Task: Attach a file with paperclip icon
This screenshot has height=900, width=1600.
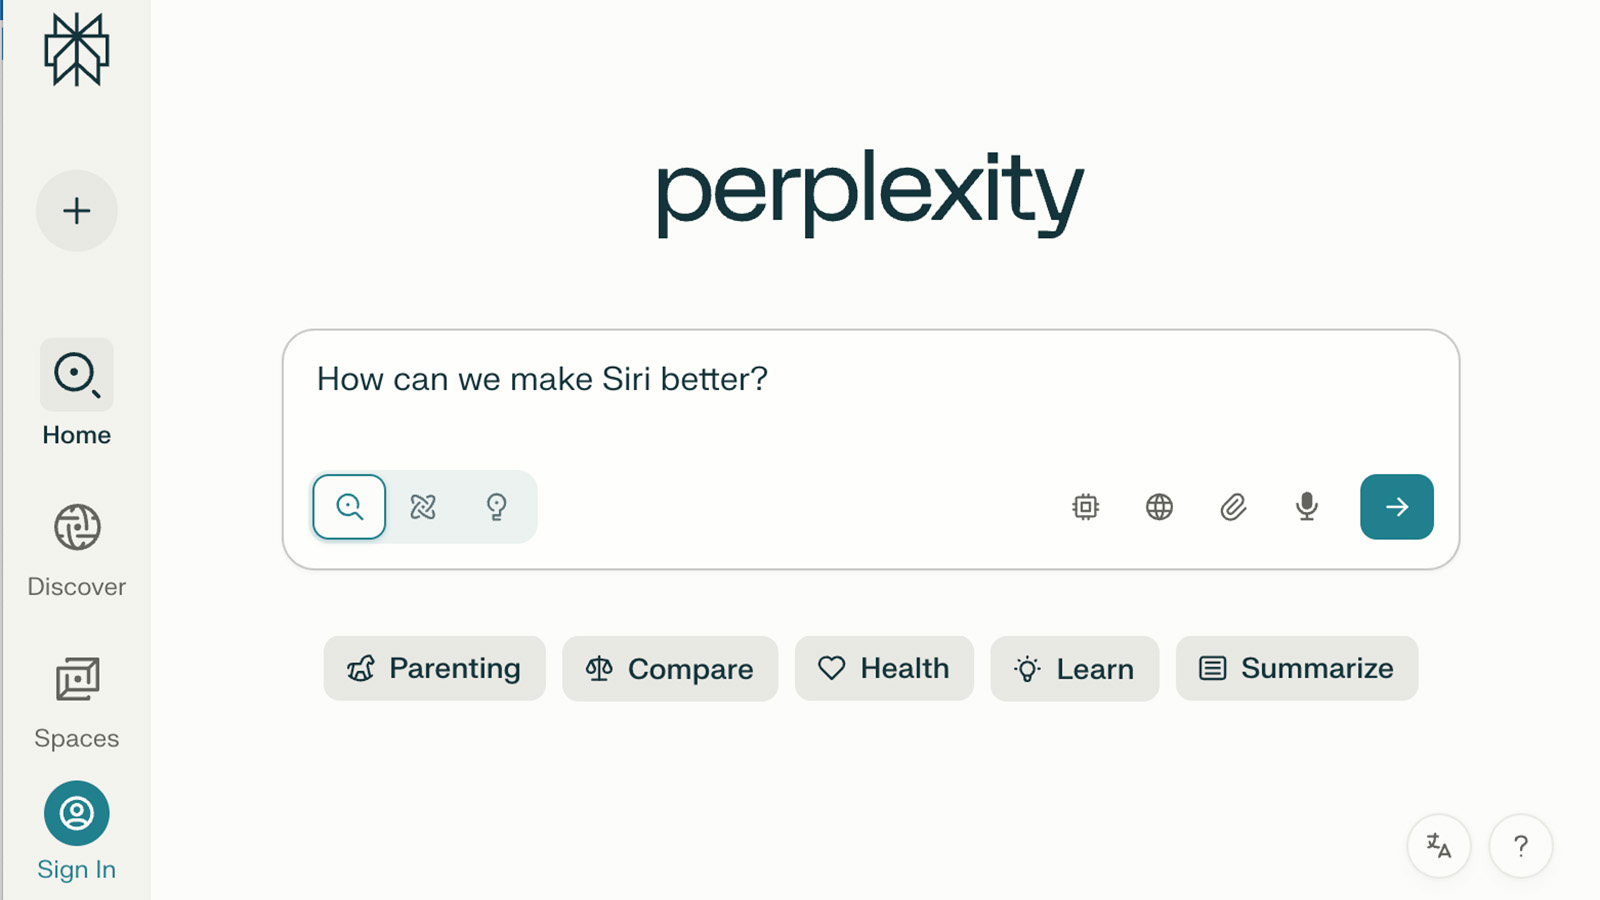Action: point(1233,507)
